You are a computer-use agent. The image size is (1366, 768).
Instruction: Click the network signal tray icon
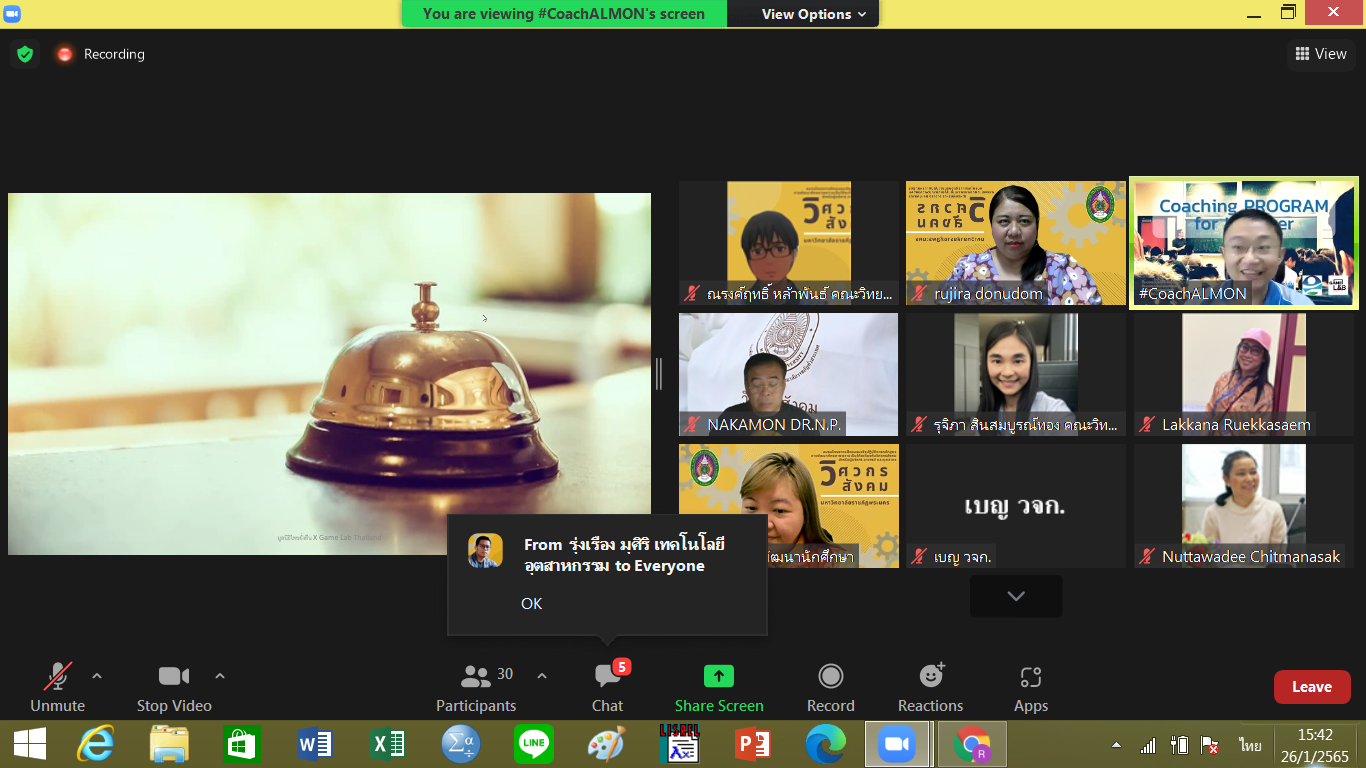(1148, 745)
